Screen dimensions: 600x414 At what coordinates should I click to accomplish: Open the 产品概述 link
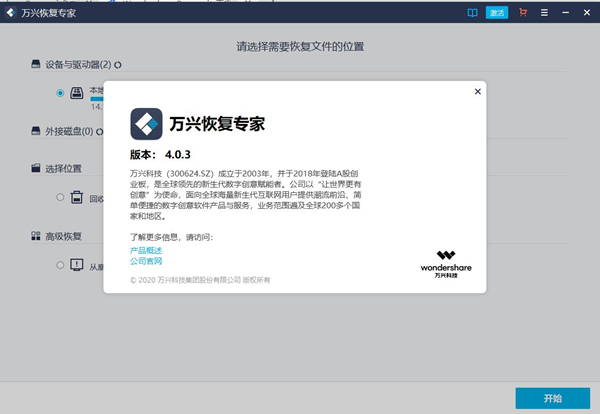[x=146, y=249]
